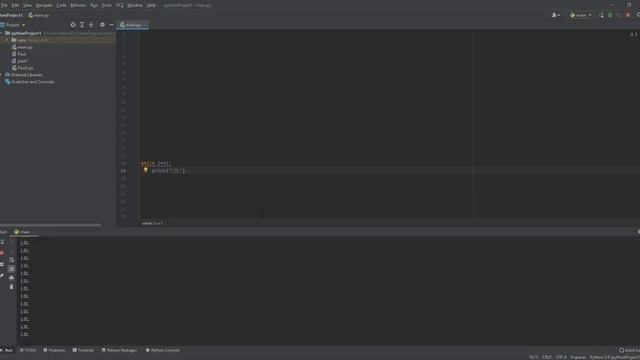640x360 pixels.
Task: Collapse the pythonProject11 root folder
Action: (x=2, y=33)
